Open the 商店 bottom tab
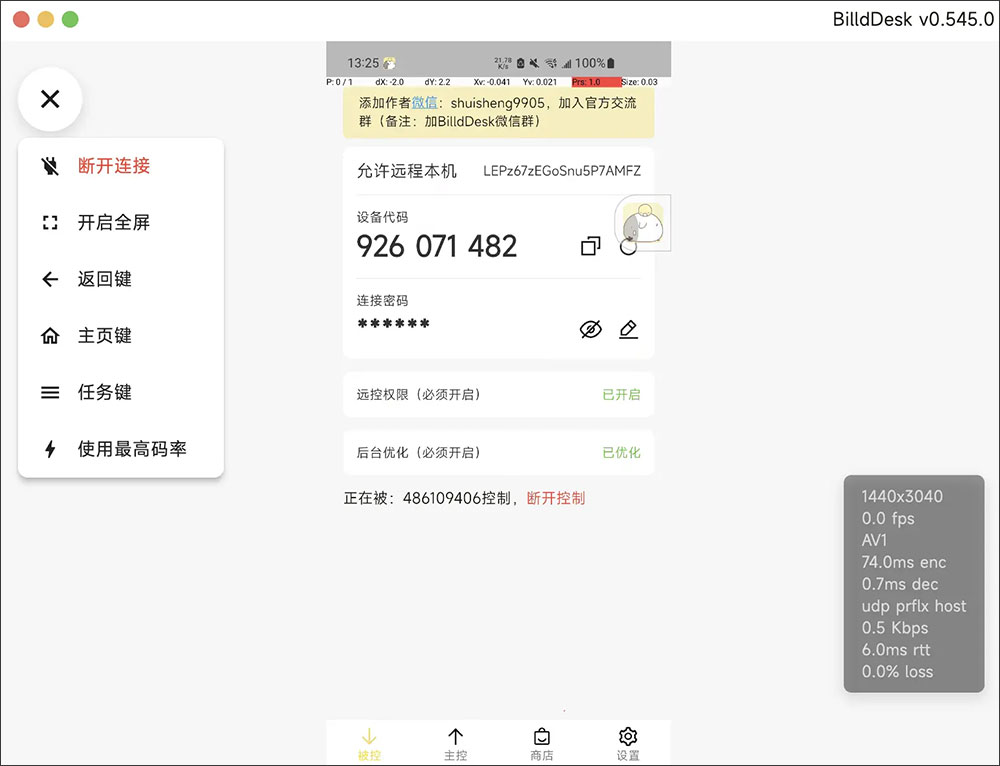The image size is (1000, 766). point(541,744)
